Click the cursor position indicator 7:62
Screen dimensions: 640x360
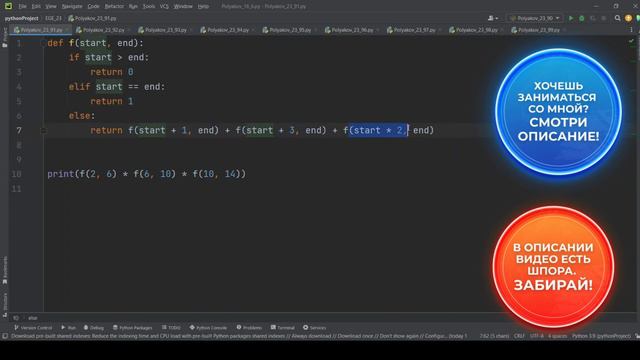click(494, 336)
